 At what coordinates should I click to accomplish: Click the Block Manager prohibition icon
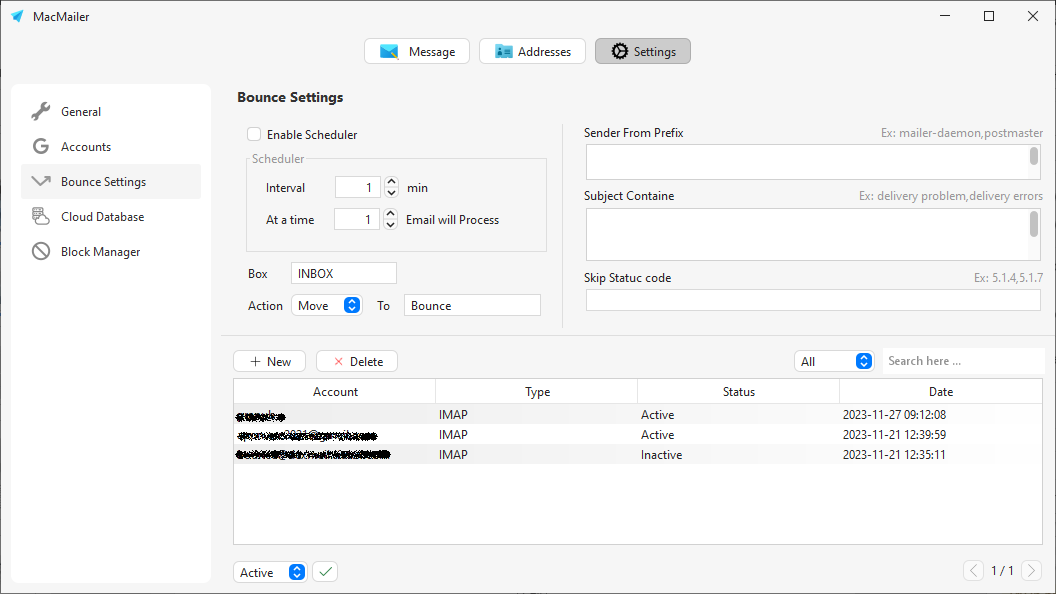pos(40,251)
